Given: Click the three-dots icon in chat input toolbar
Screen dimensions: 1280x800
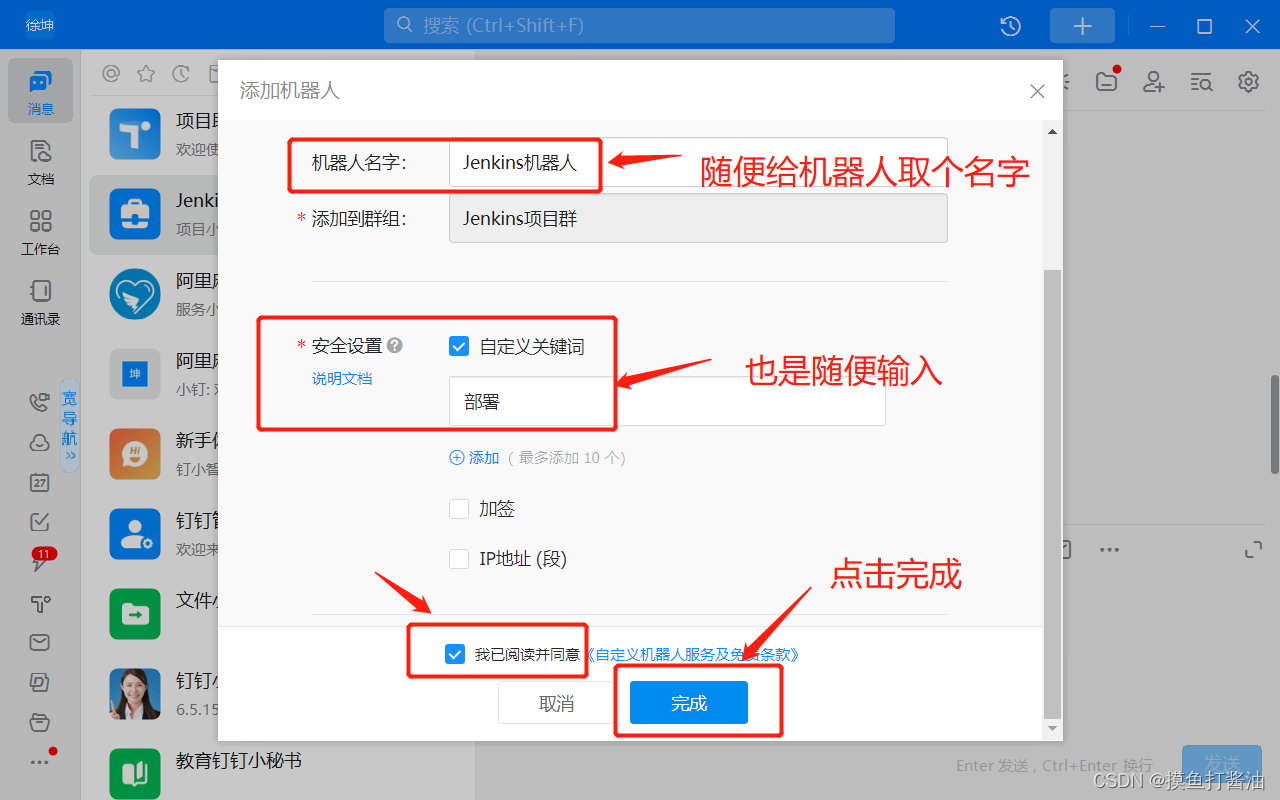Looking at the screenshot, I should (1109, 550).
